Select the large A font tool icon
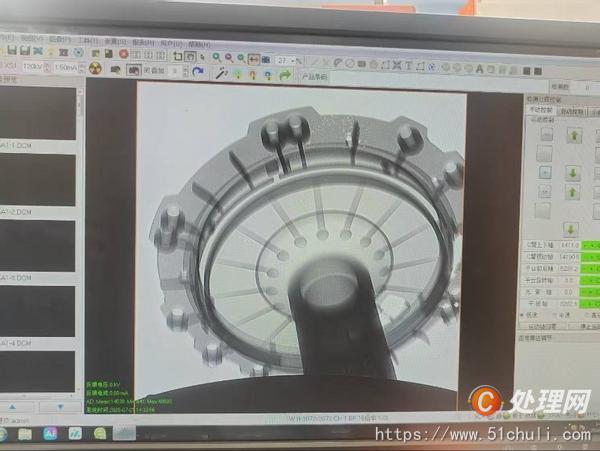Screen dimensions: 600x451 pyautogui.click(x=479, y=69)
